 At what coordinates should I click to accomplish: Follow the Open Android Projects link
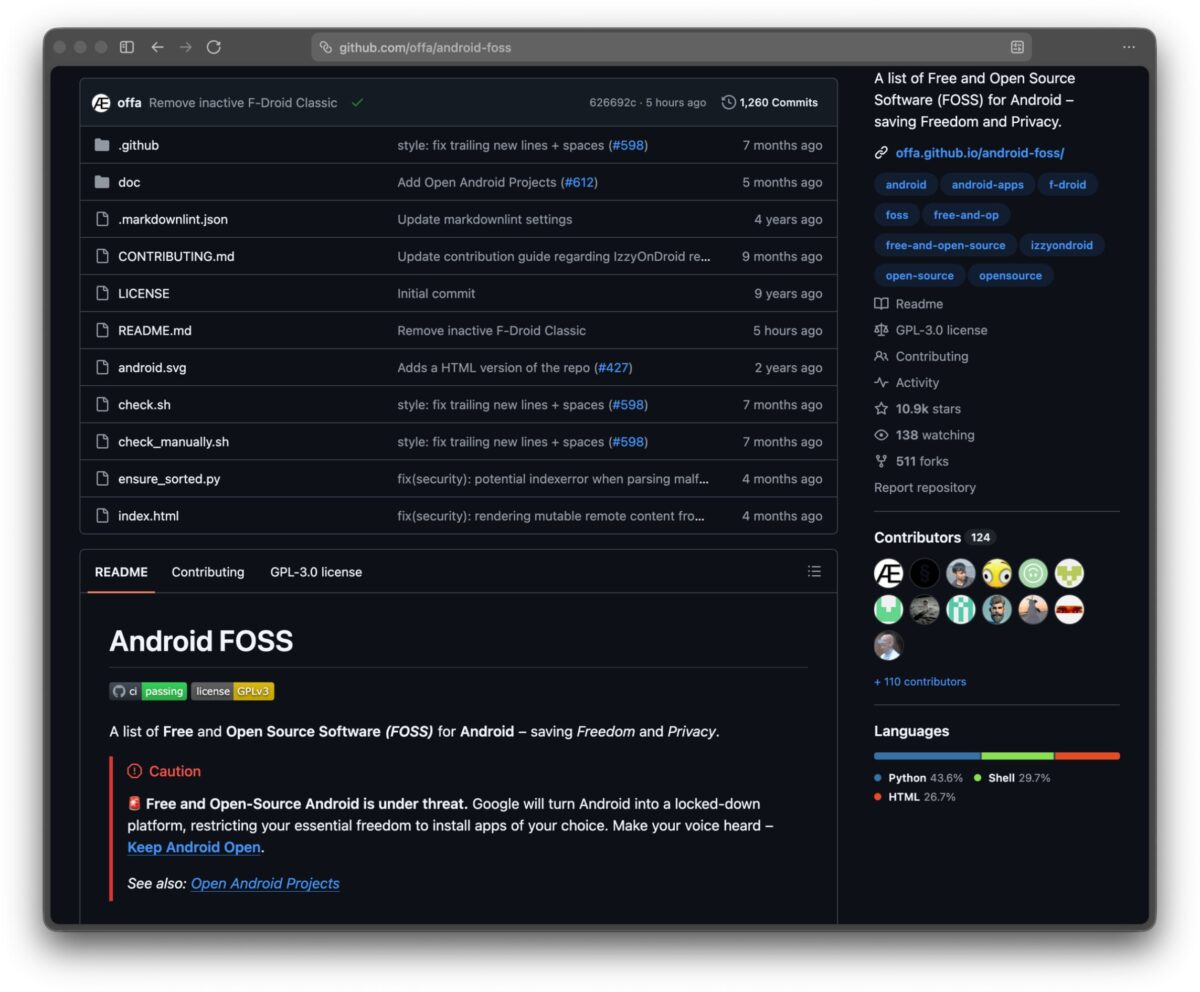point(265,884)
